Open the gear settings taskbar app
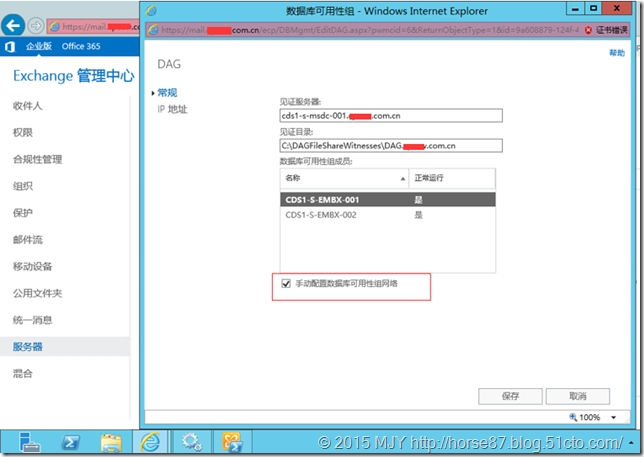The height and width of the screenshot is (457, 644). pyautogui.click(x=191, y=441)
